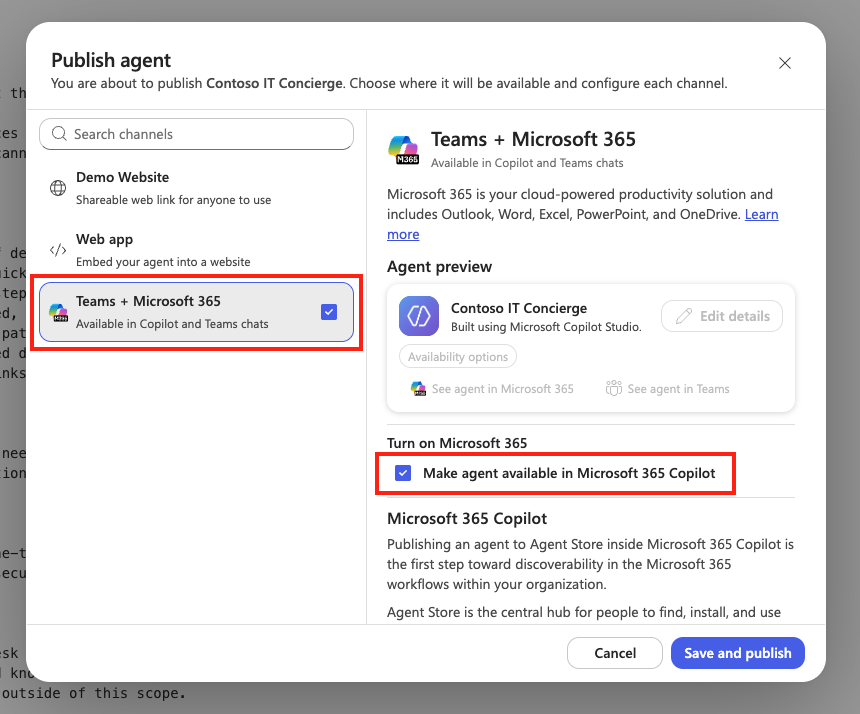Select the Web app channel
860x714 pixels.
196,250
